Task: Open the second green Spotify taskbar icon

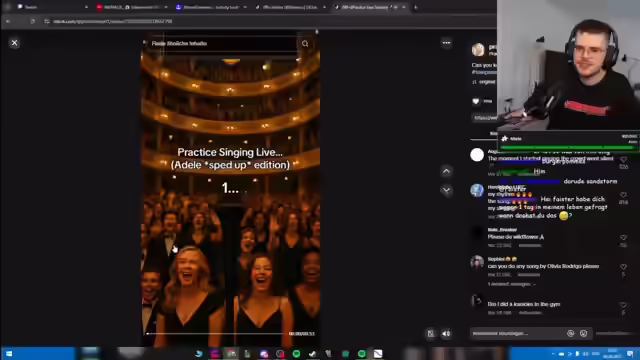Action: click(x=362, y=353)
